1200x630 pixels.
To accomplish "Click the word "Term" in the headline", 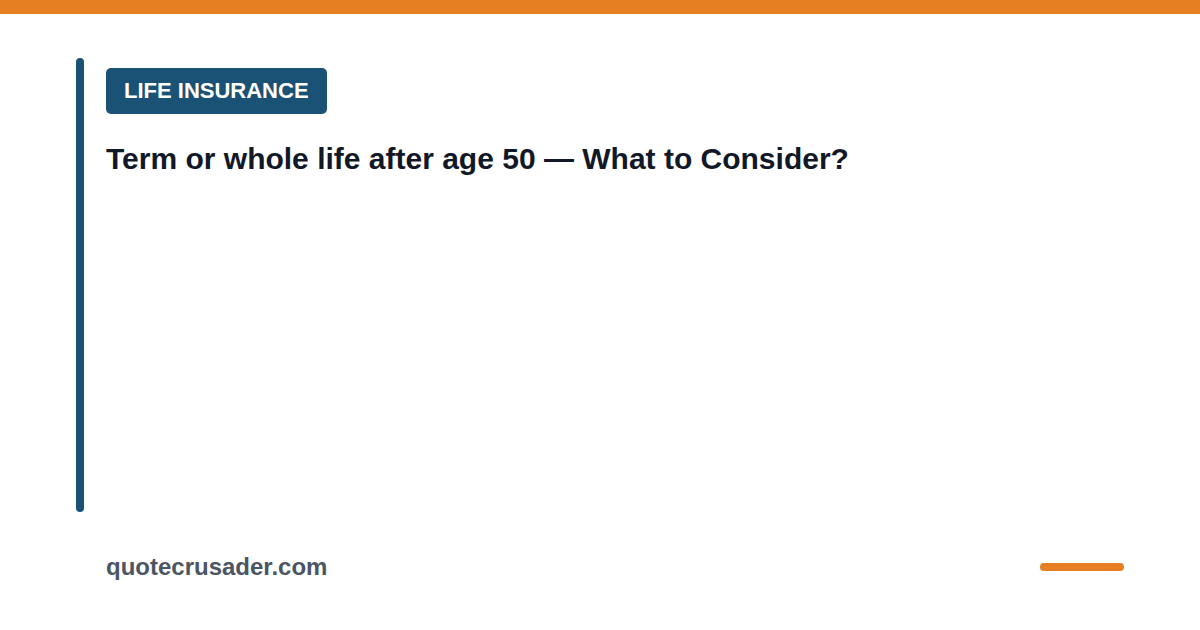I will coord(142,159).
